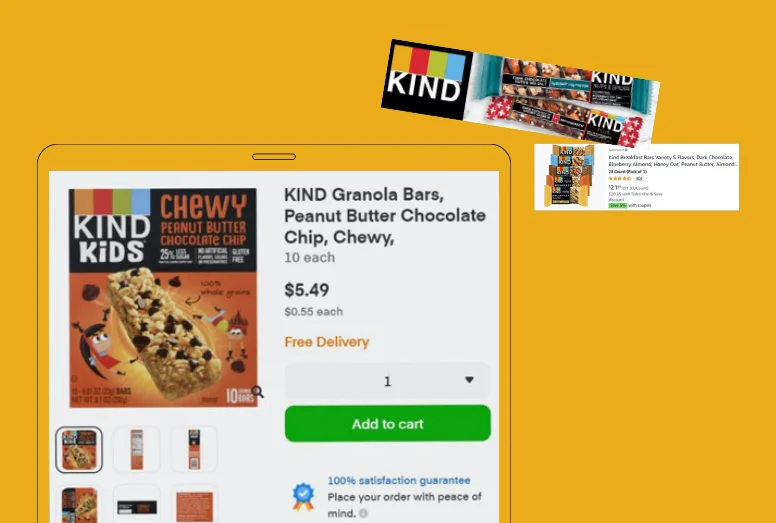
Task: Click the green Add to cart button
Action: coord(388,424)
